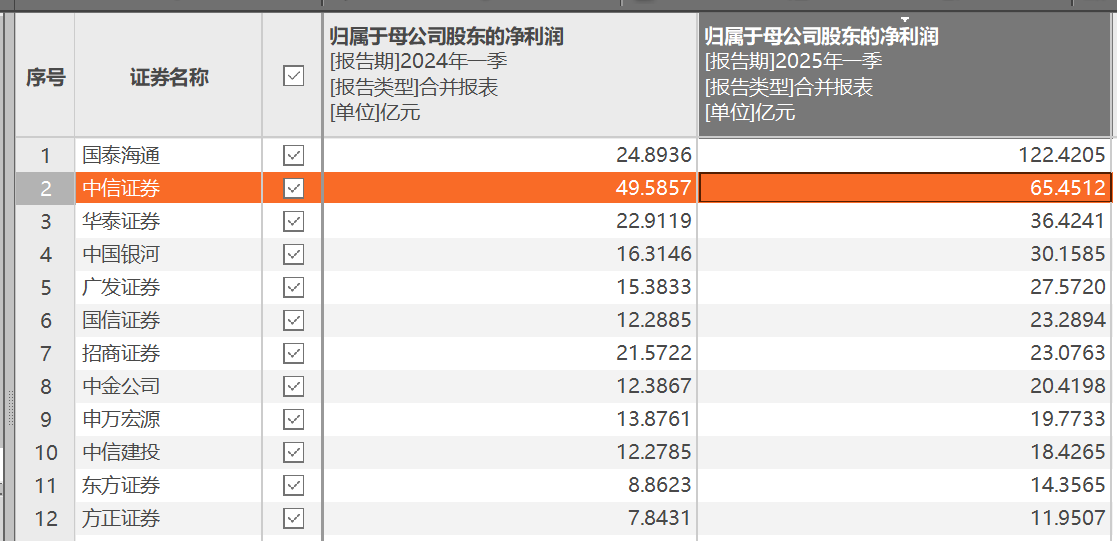Untick the 中金公司 checkbox
This screenshot has width=1117, height=541.
click(293, 386)
